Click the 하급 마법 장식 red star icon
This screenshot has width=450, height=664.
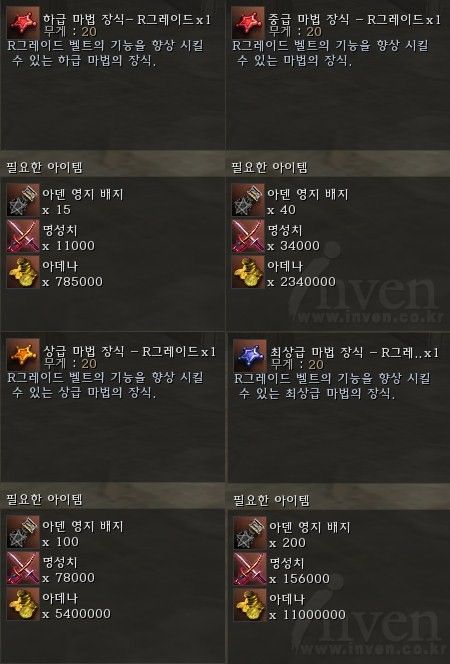coord(23,23)
